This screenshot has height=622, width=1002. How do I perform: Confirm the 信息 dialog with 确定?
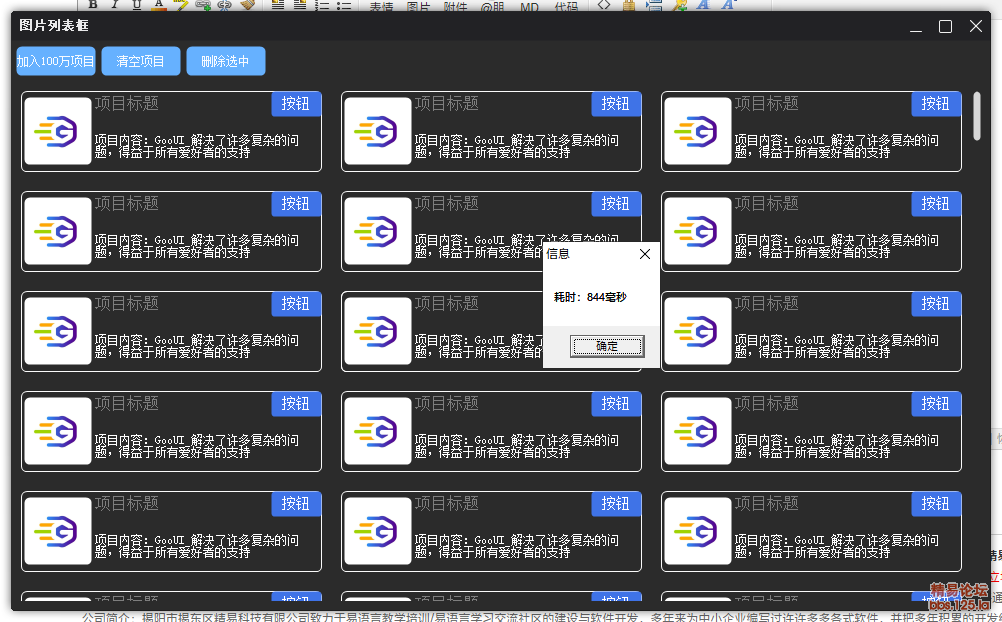tap(606, 346)
